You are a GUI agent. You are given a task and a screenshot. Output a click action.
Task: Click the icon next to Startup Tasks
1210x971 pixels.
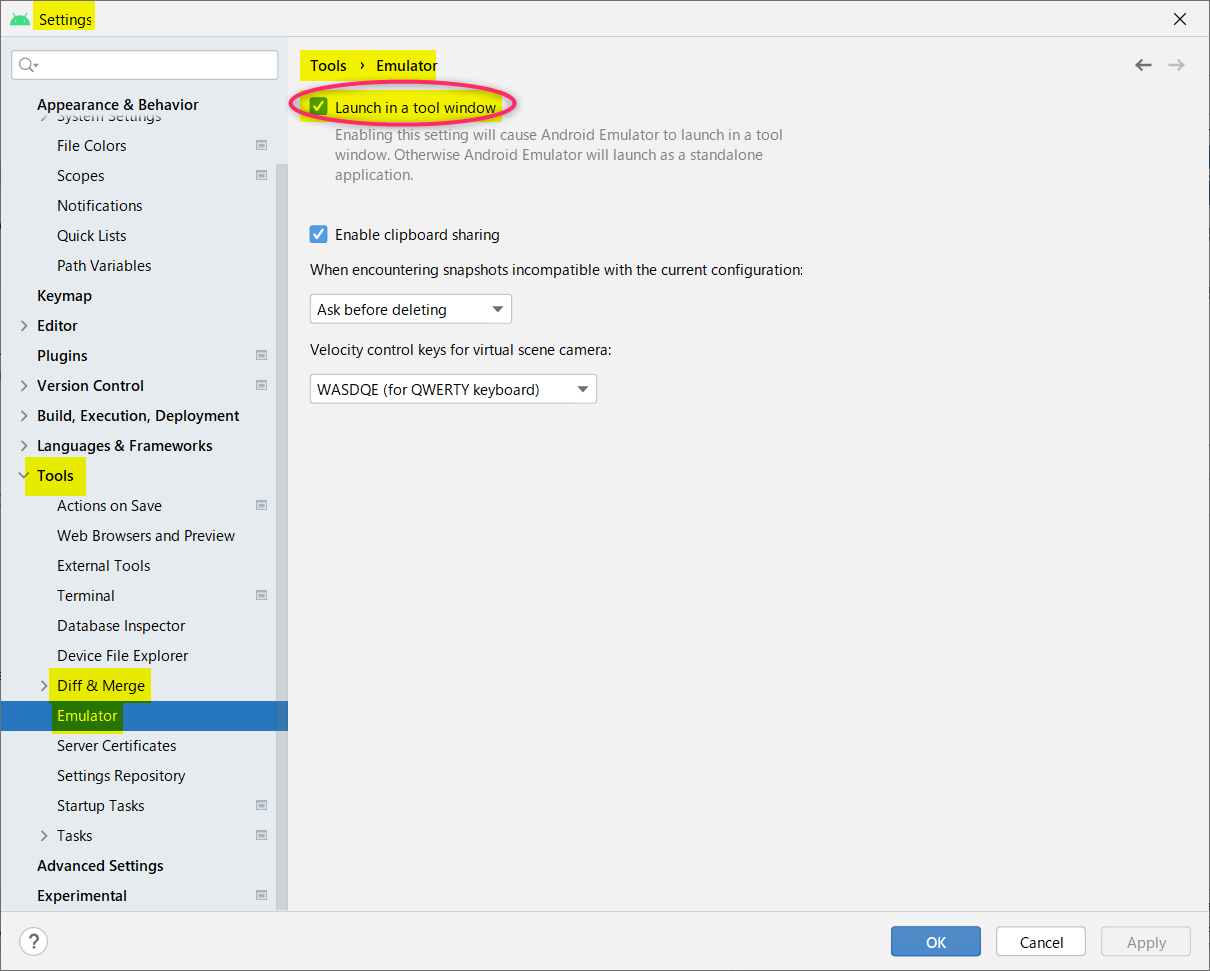pyautogui.click(x=261, y=805)
